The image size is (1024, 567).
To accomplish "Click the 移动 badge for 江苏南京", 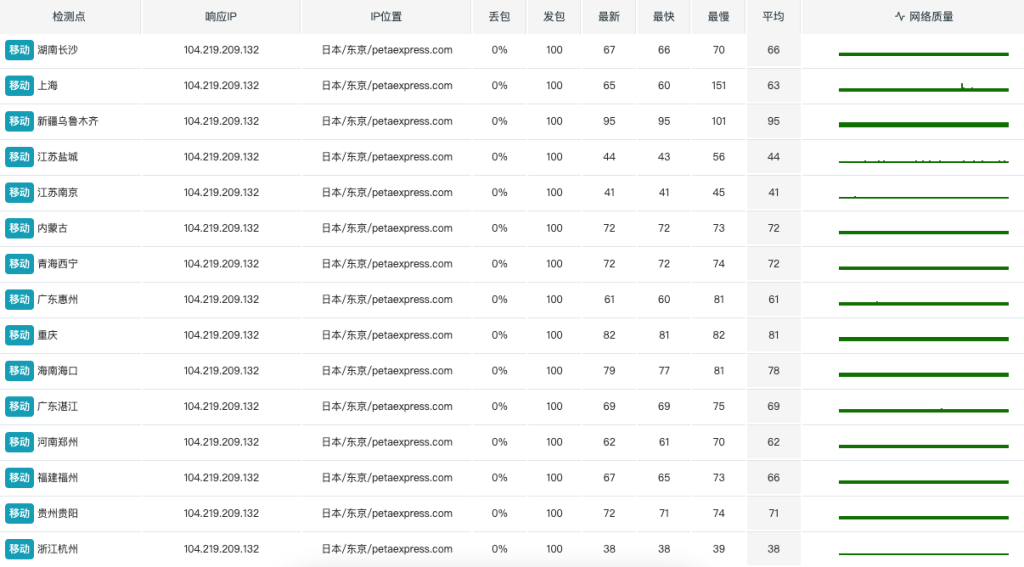I will coord(19,192).
